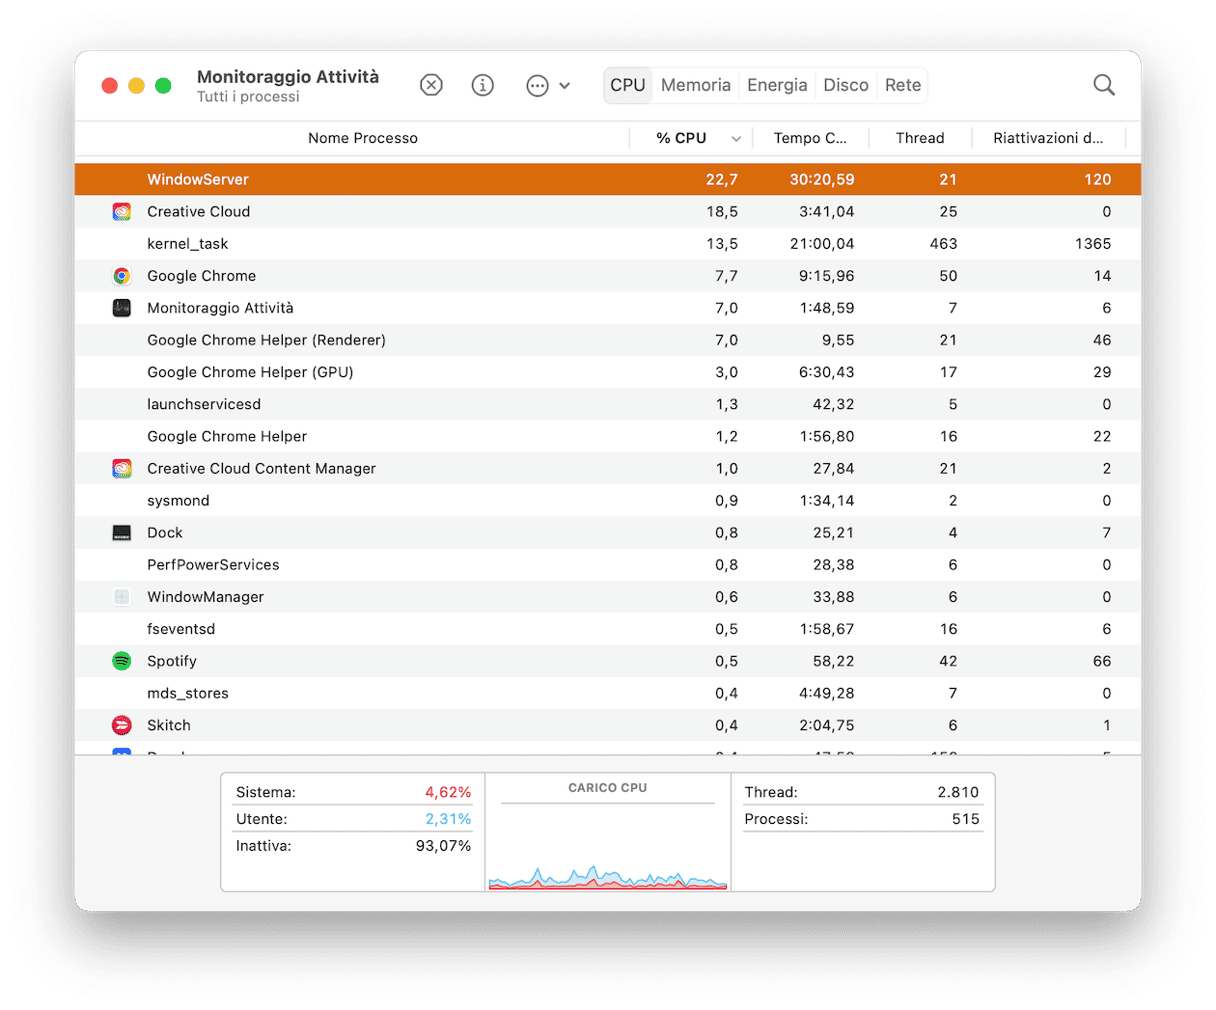Click the Inattiva value 93,07%
The image size is (1216, 1010).
coord(443,846)
